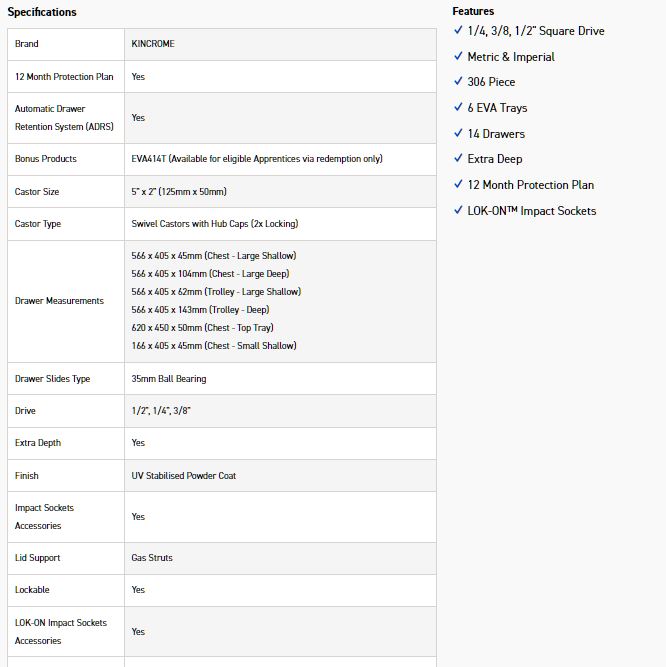This screenshot has height=667, width=666.
Task: Click the checkmark beside 1/4, 3/8, 1/2" Square Drive
Action: click(x=458, y=31)
